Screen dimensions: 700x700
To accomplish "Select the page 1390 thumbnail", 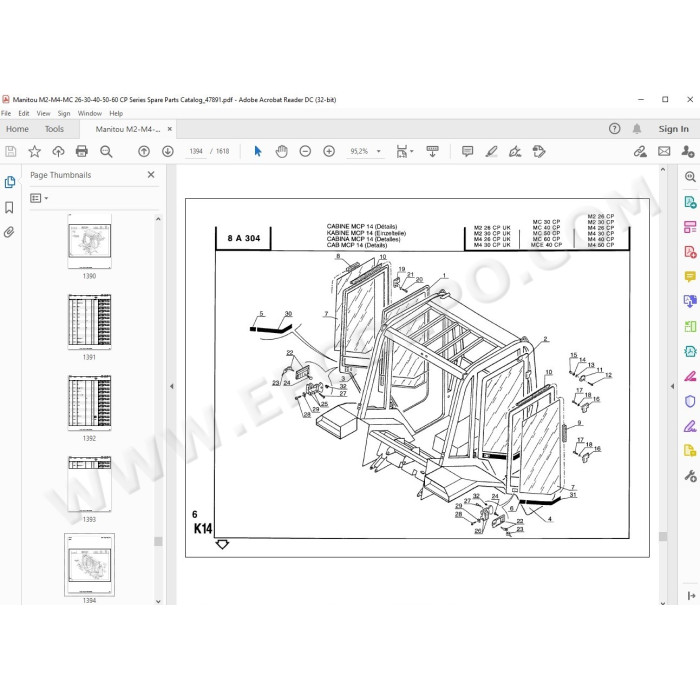I will [89, 241].
